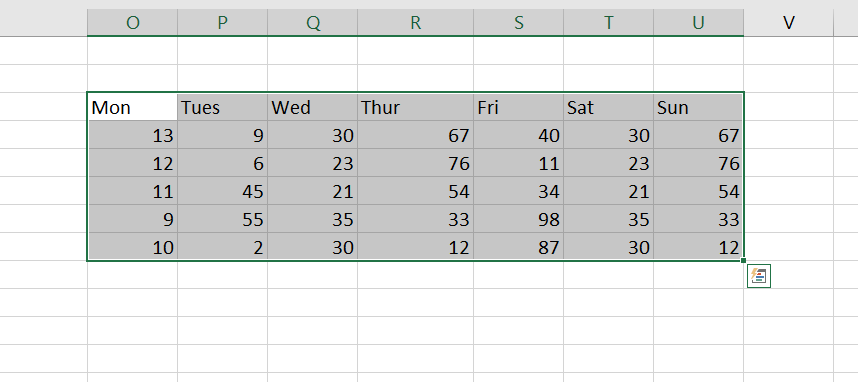Select the cell with value 87
The width and height of the screenshot is (858, 382).
(518, 247)
